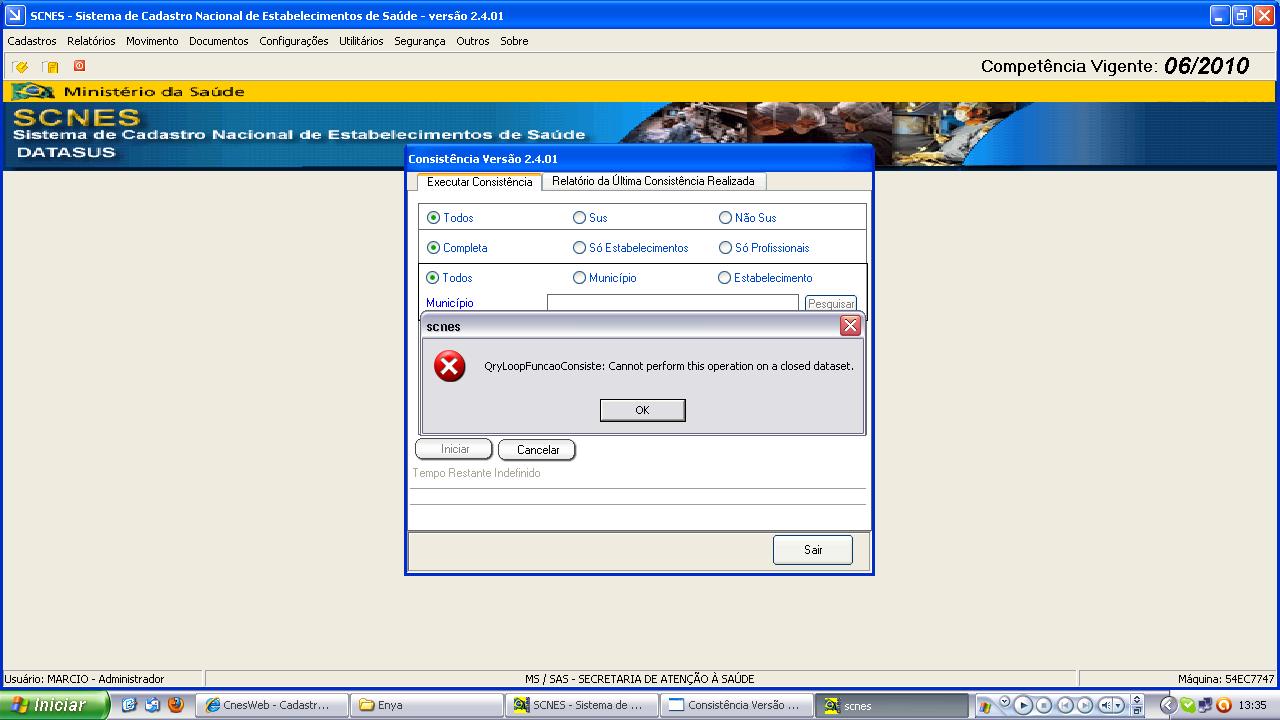This screenshot has width=1280, height=720.
Task: Select Sus radio button
Action: coord(579,218)
